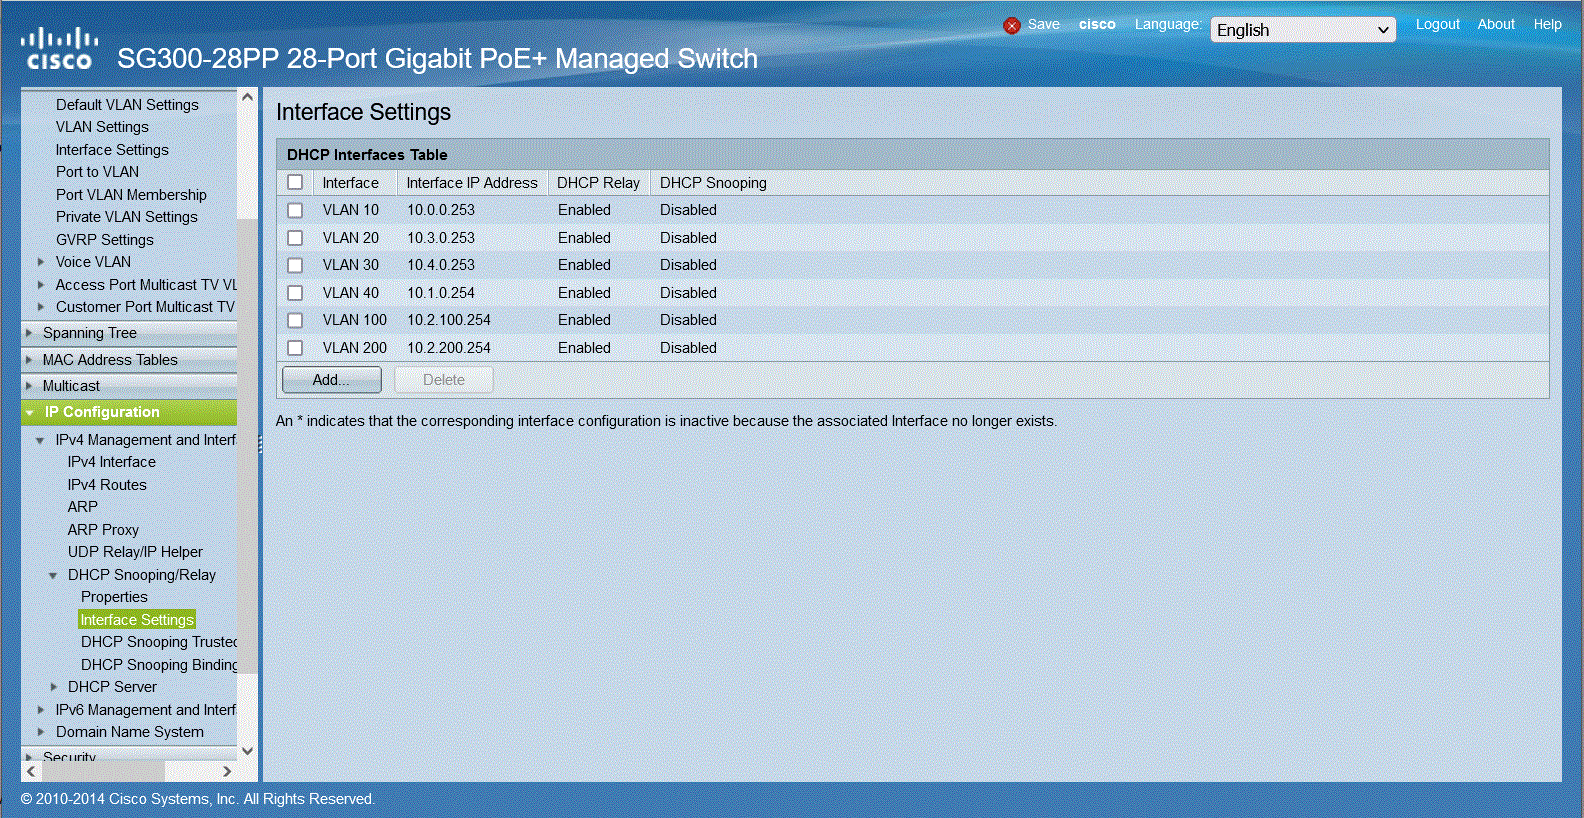The image size is (1584, 818).
Task: Open VLAN Interface Settings menu item
Action: pos(112,150)
